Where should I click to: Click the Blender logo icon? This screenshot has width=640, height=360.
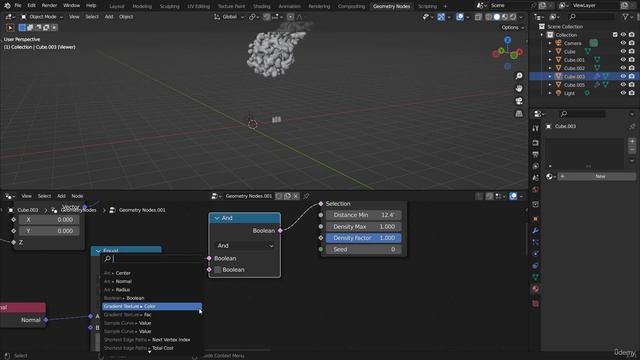point(7,6)
